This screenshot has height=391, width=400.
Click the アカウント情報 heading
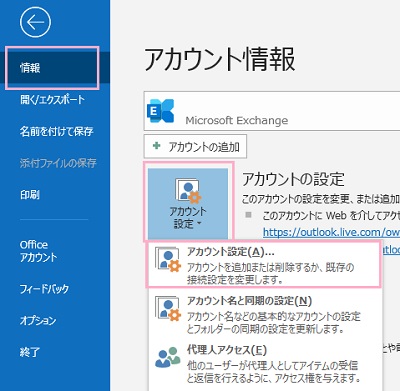(x=220, y=59)
